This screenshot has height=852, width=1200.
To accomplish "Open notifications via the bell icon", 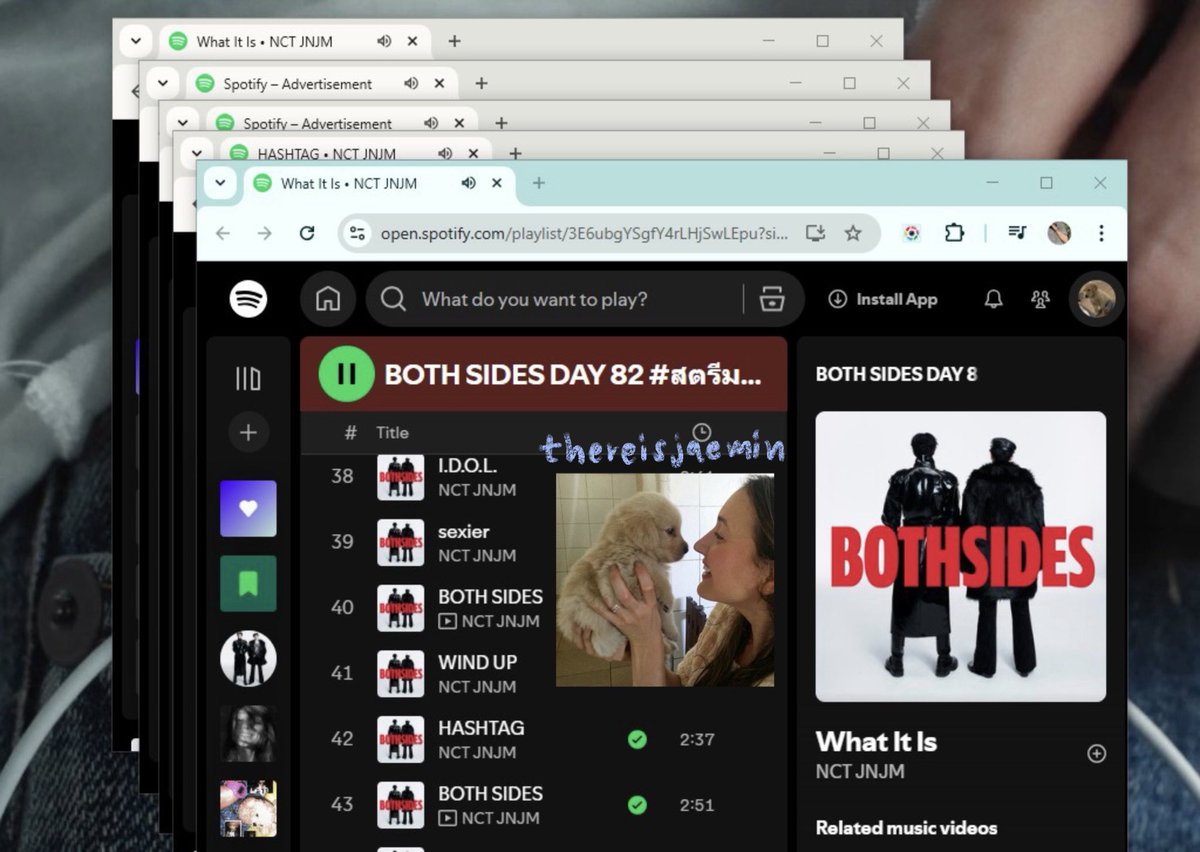I will [x=993, y=299].
